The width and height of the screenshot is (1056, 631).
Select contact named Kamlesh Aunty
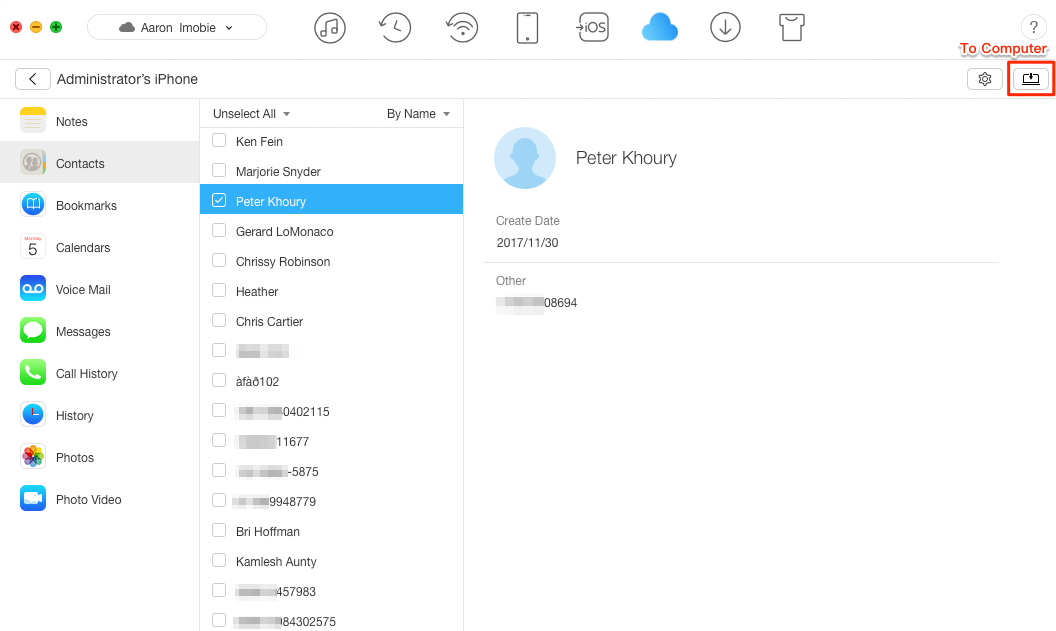tap(331, 561)
